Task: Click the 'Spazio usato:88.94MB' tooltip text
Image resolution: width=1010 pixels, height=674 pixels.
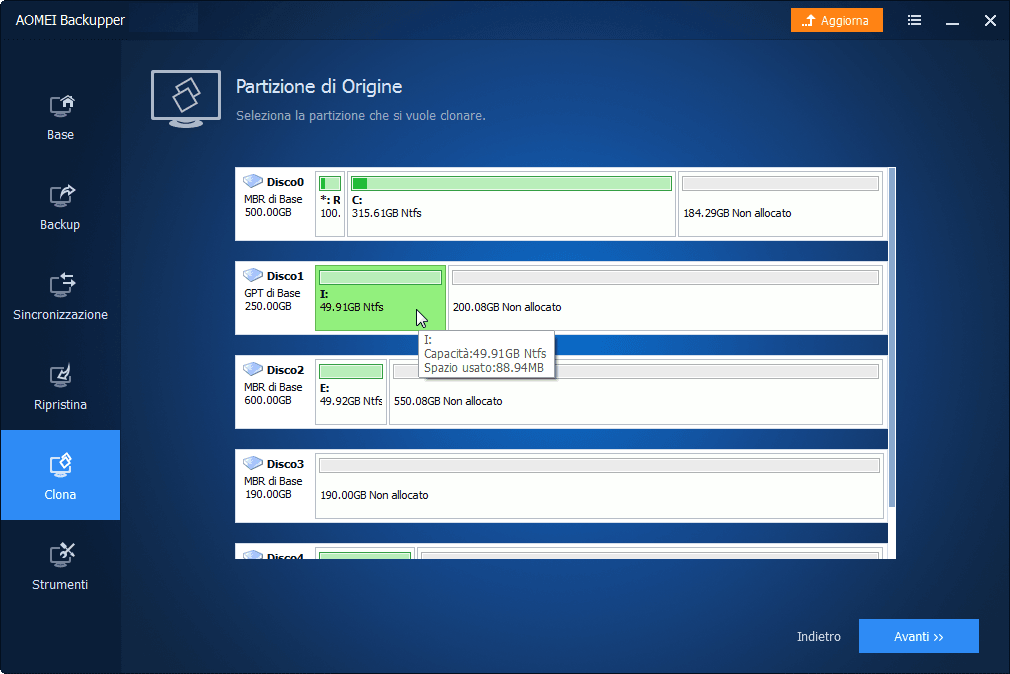Action: (x=484, y=368)
